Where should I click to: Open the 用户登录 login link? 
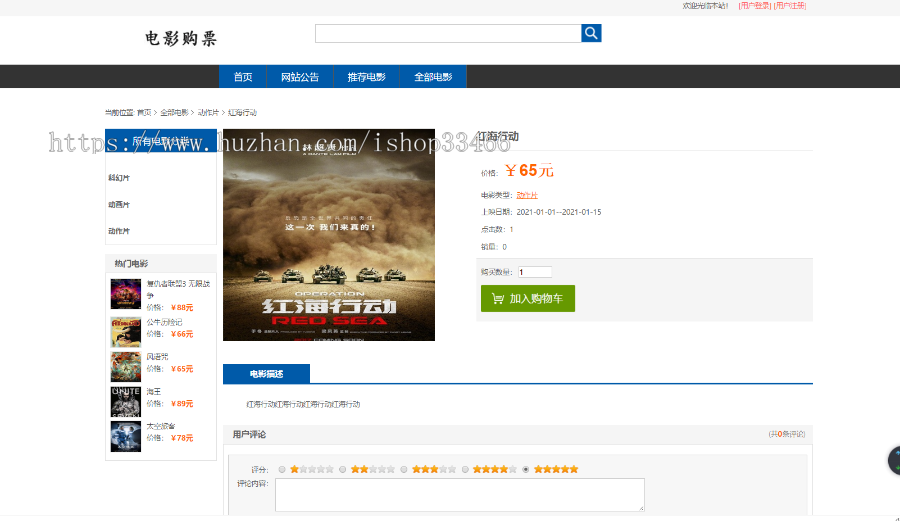point(754,6)
